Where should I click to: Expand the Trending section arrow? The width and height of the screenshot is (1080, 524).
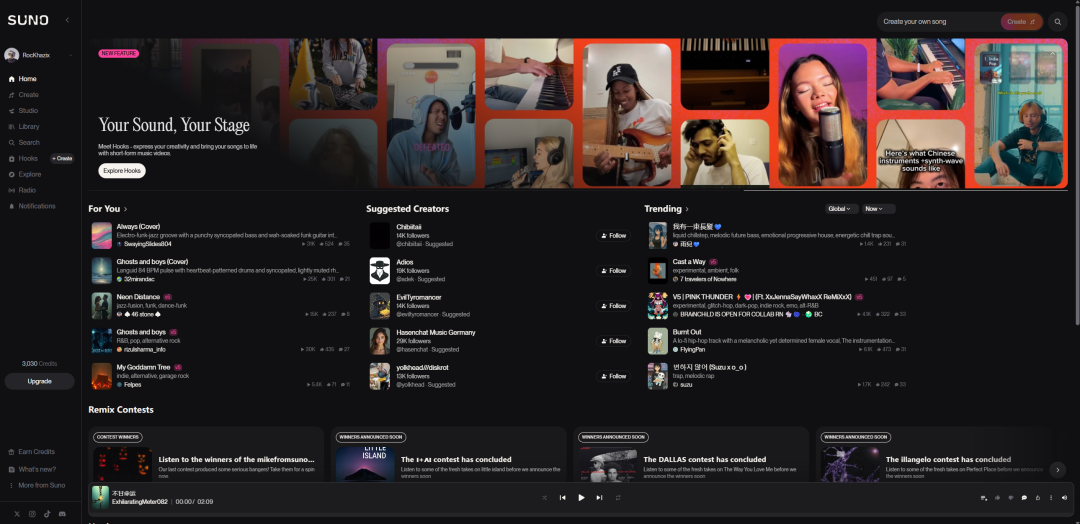tap(687, 209)
